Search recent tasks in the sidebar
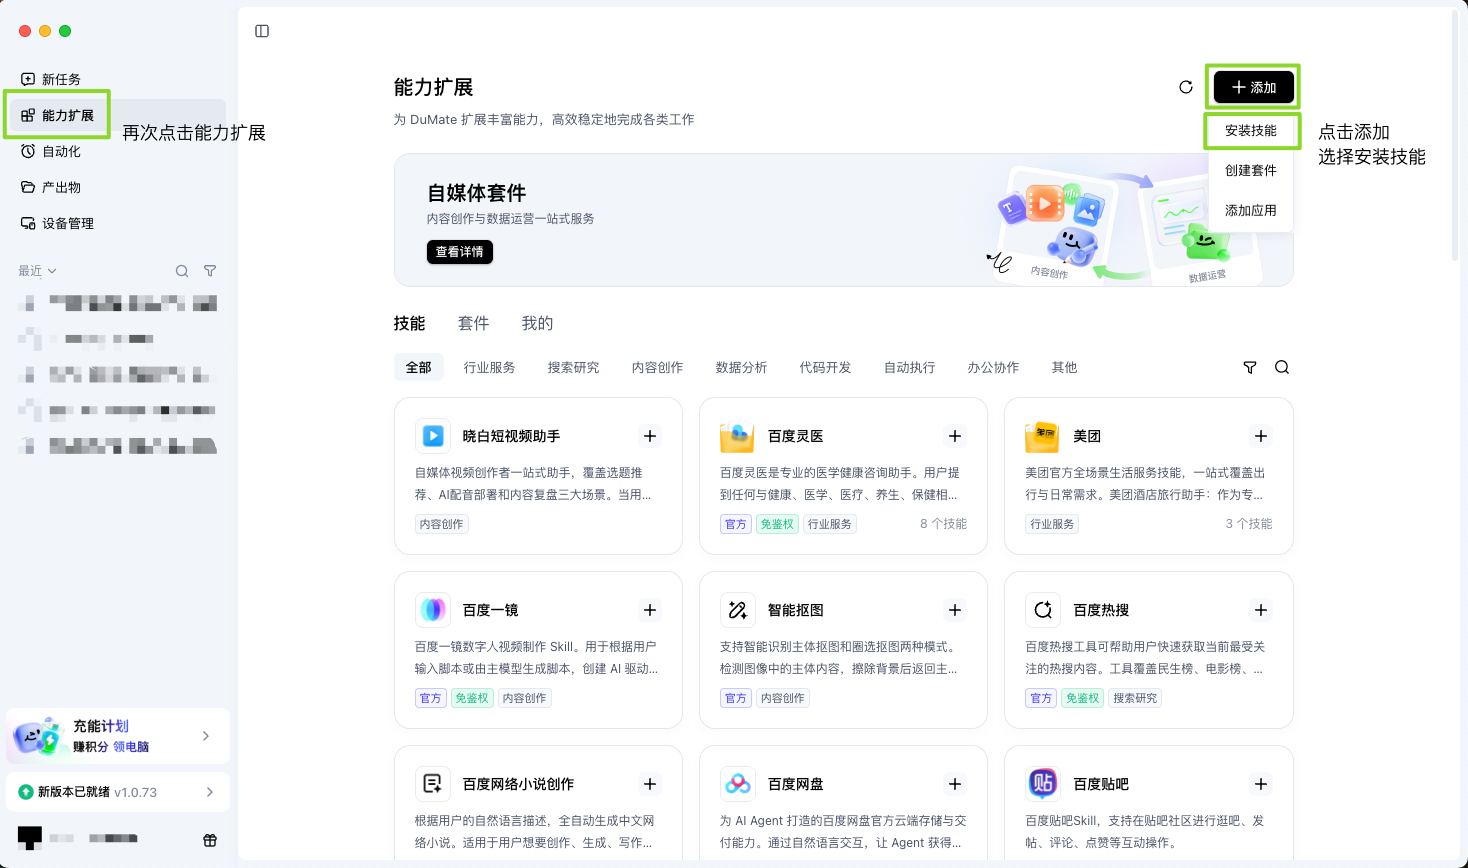This screenshot has height=868, width=1468. click(x=182, y=271)
